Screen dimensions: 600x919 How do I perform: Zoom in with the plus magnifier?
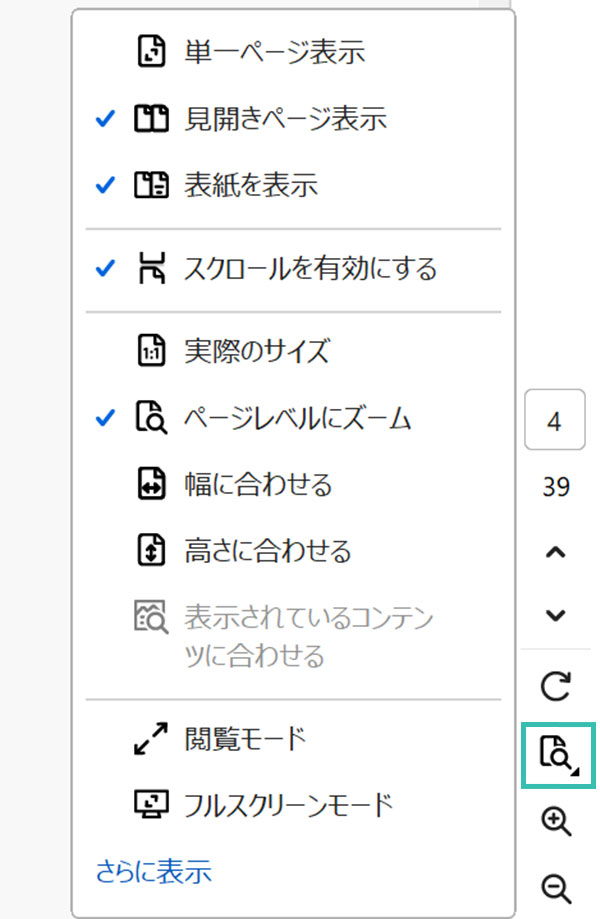point(556,821)
